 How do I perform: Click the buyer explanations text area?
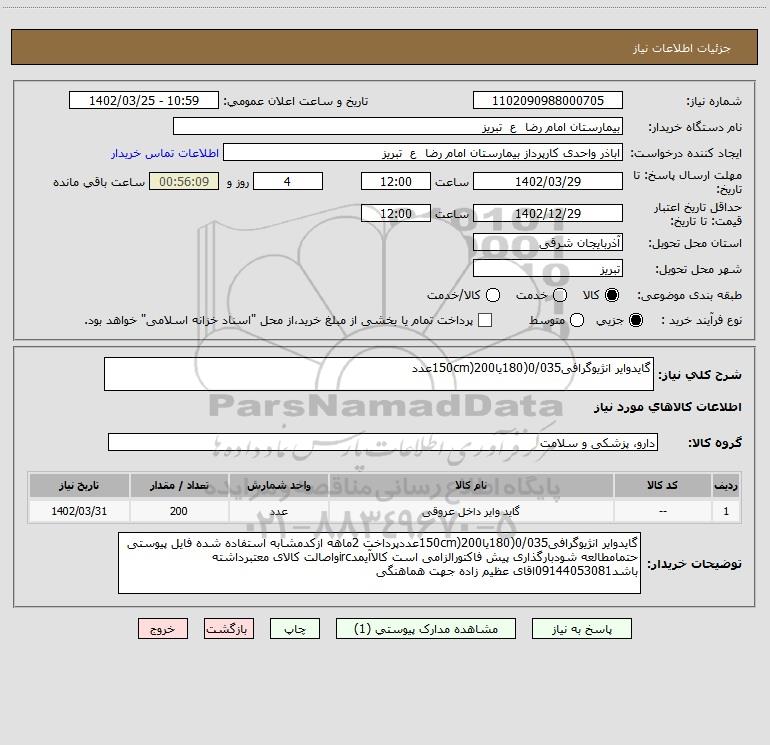[379, 563]
